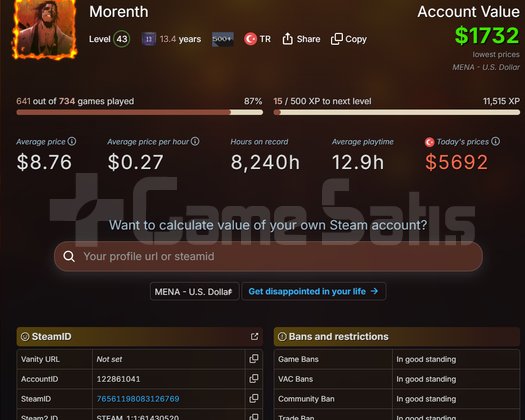Click the Turkey flag icon next to TR

point(250,39)
